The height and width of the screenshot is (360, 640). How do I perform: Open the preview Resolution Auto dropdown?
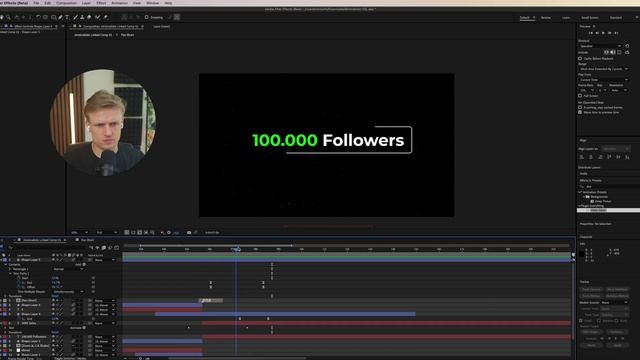(x=620, y=90)
